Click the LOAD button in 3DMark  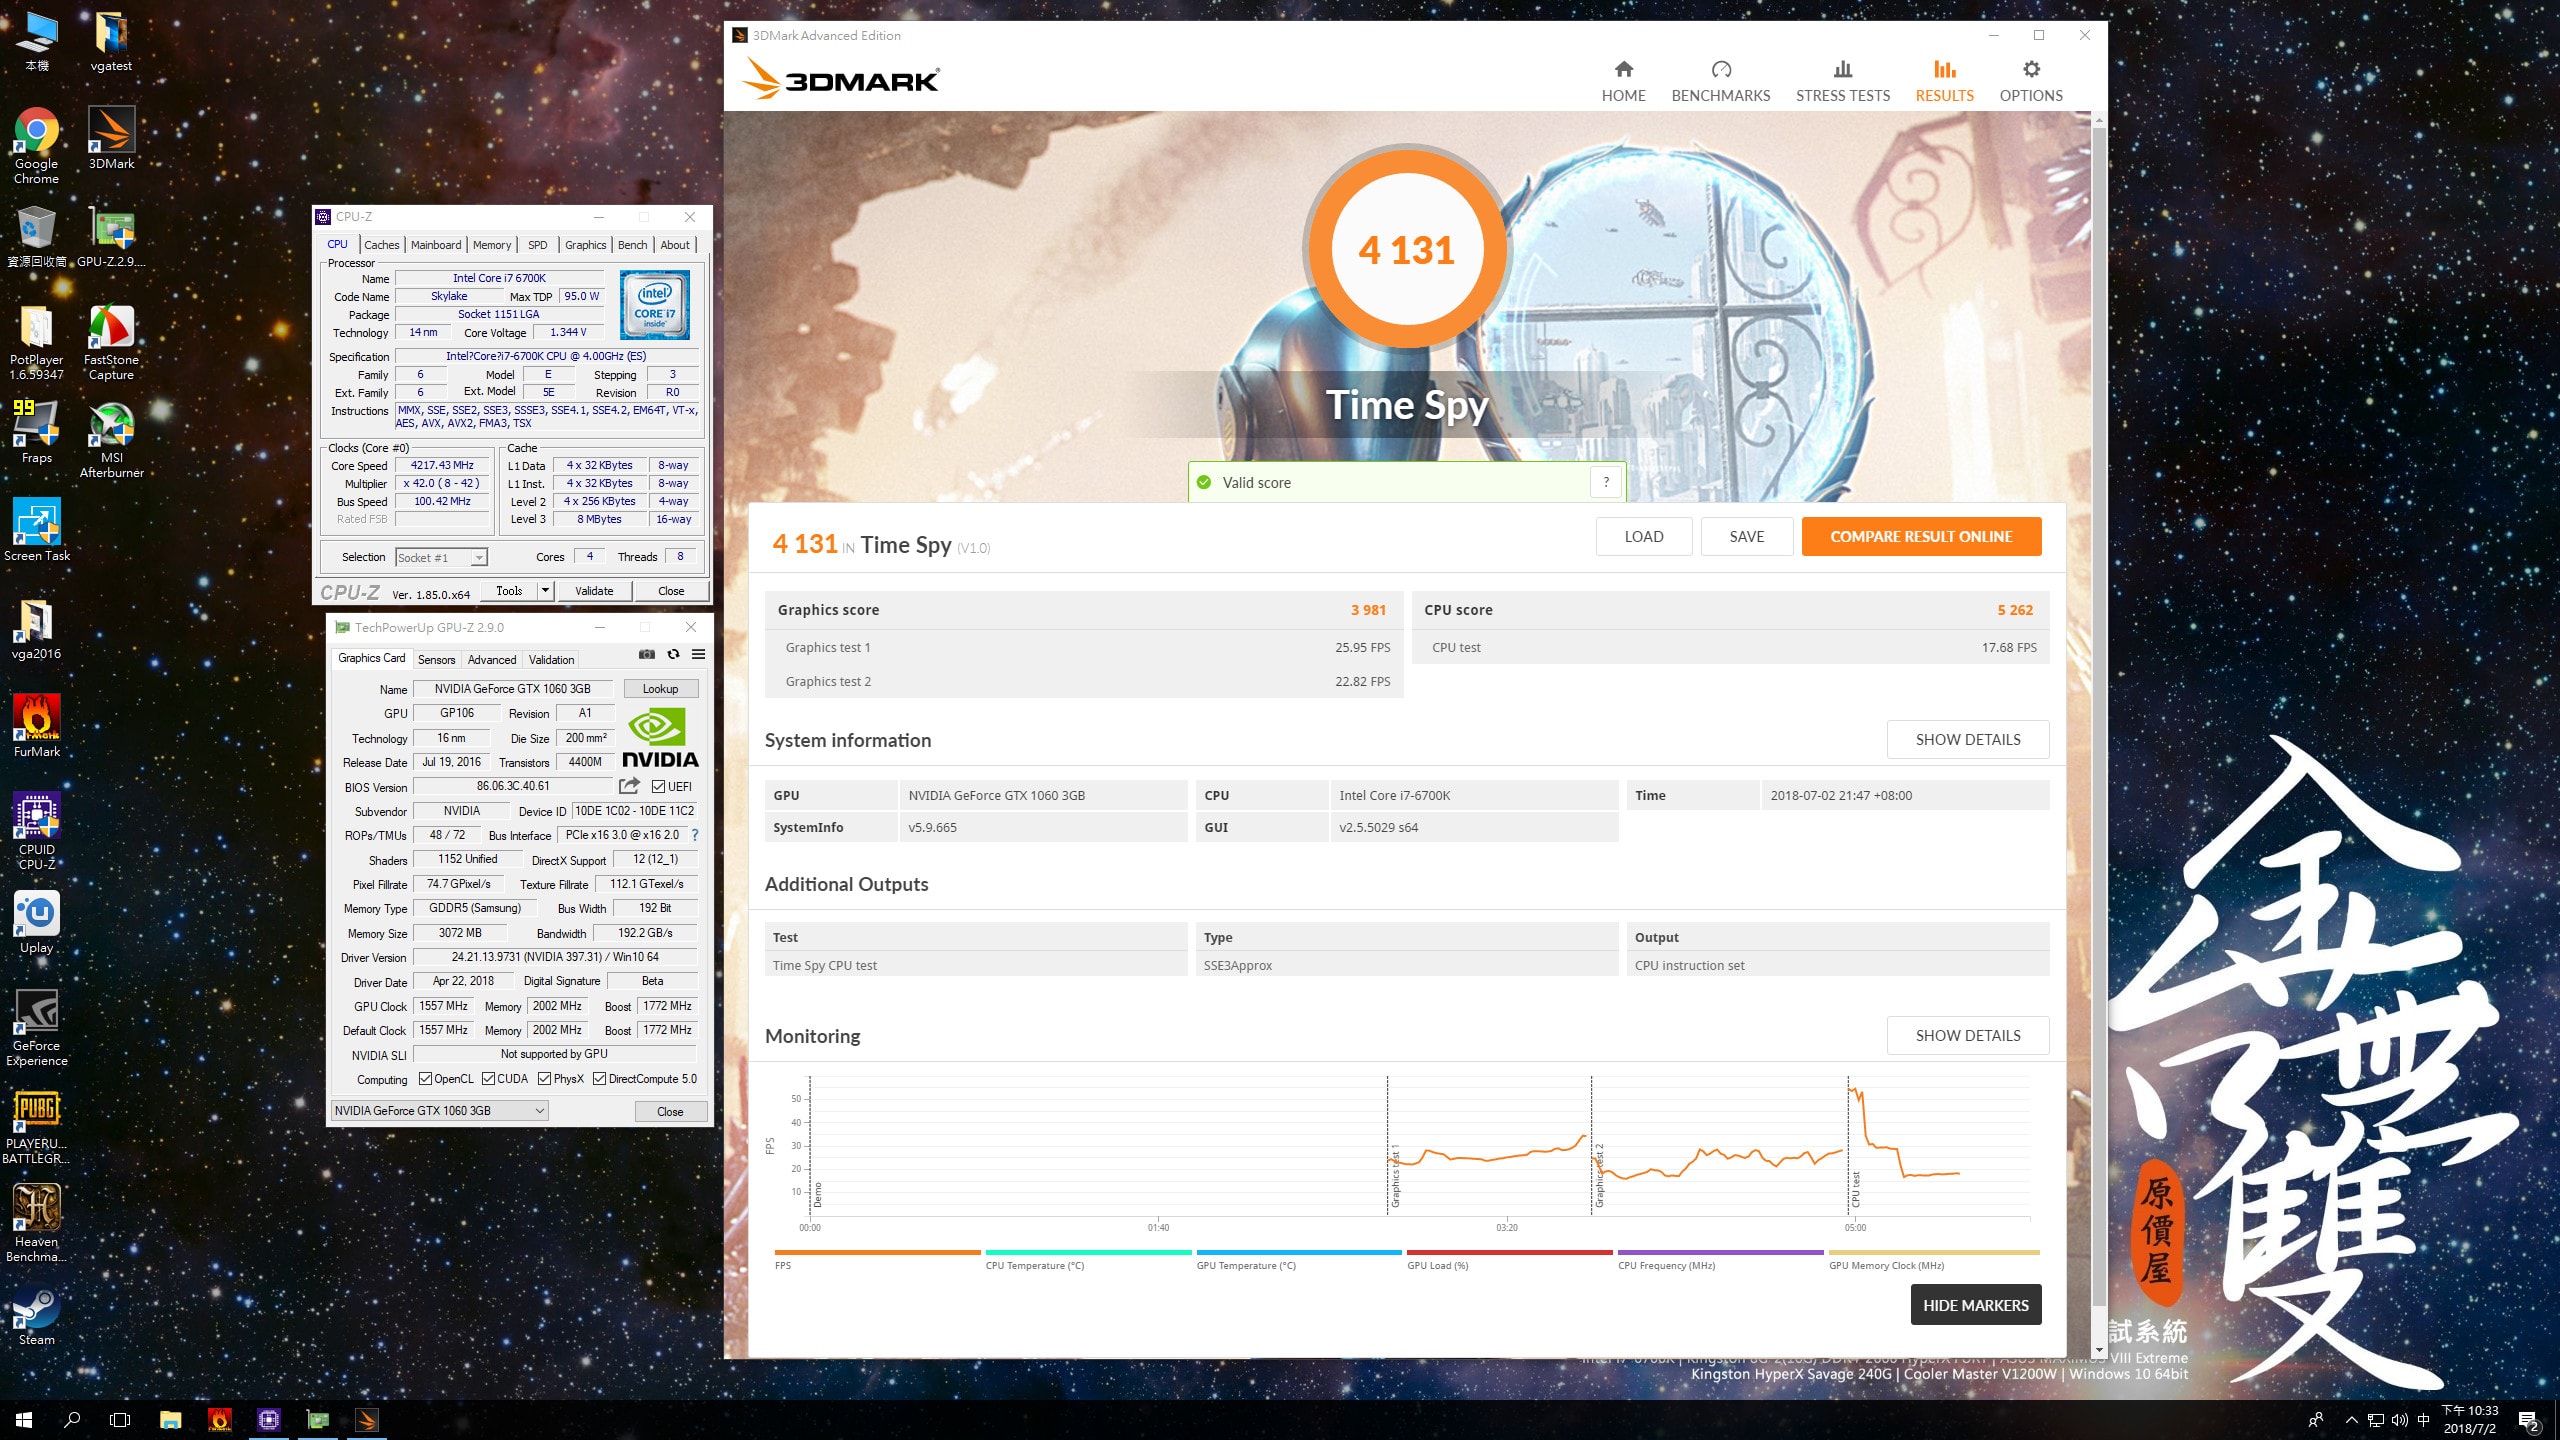(x=1643, y=536)
